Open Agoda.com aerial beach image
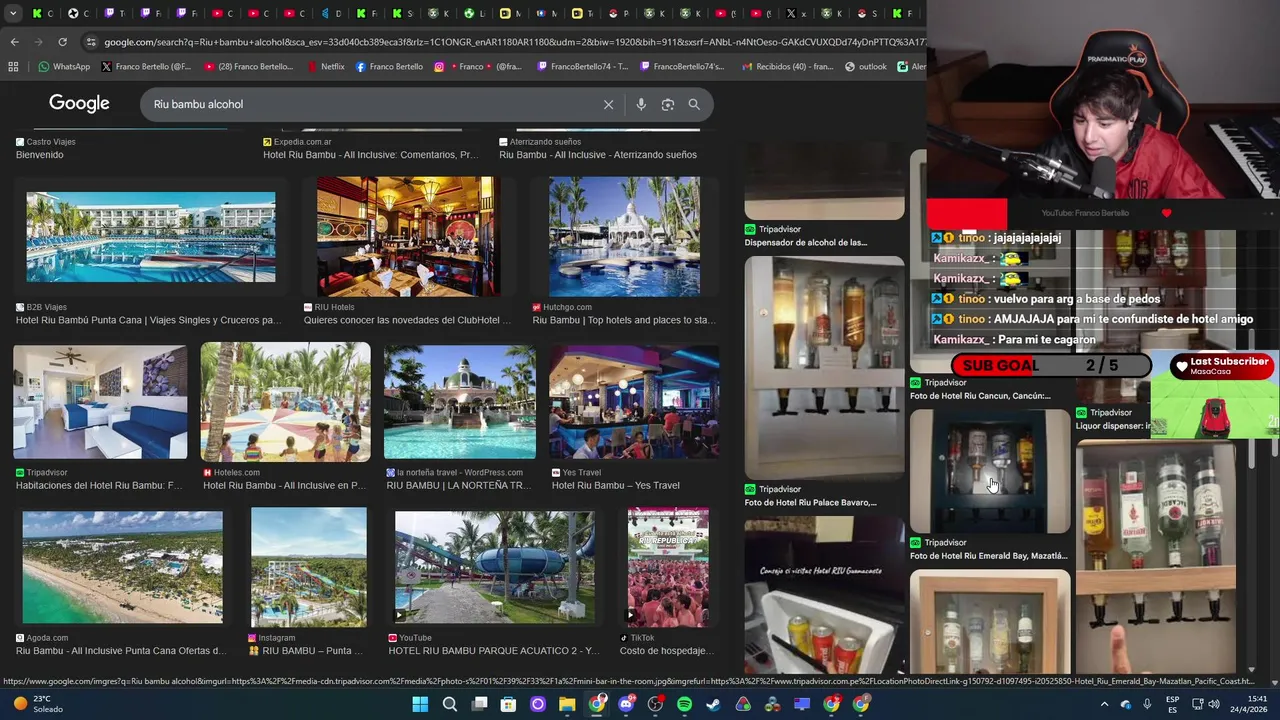This screenshot has width=1280, height=720. (123, 567)
